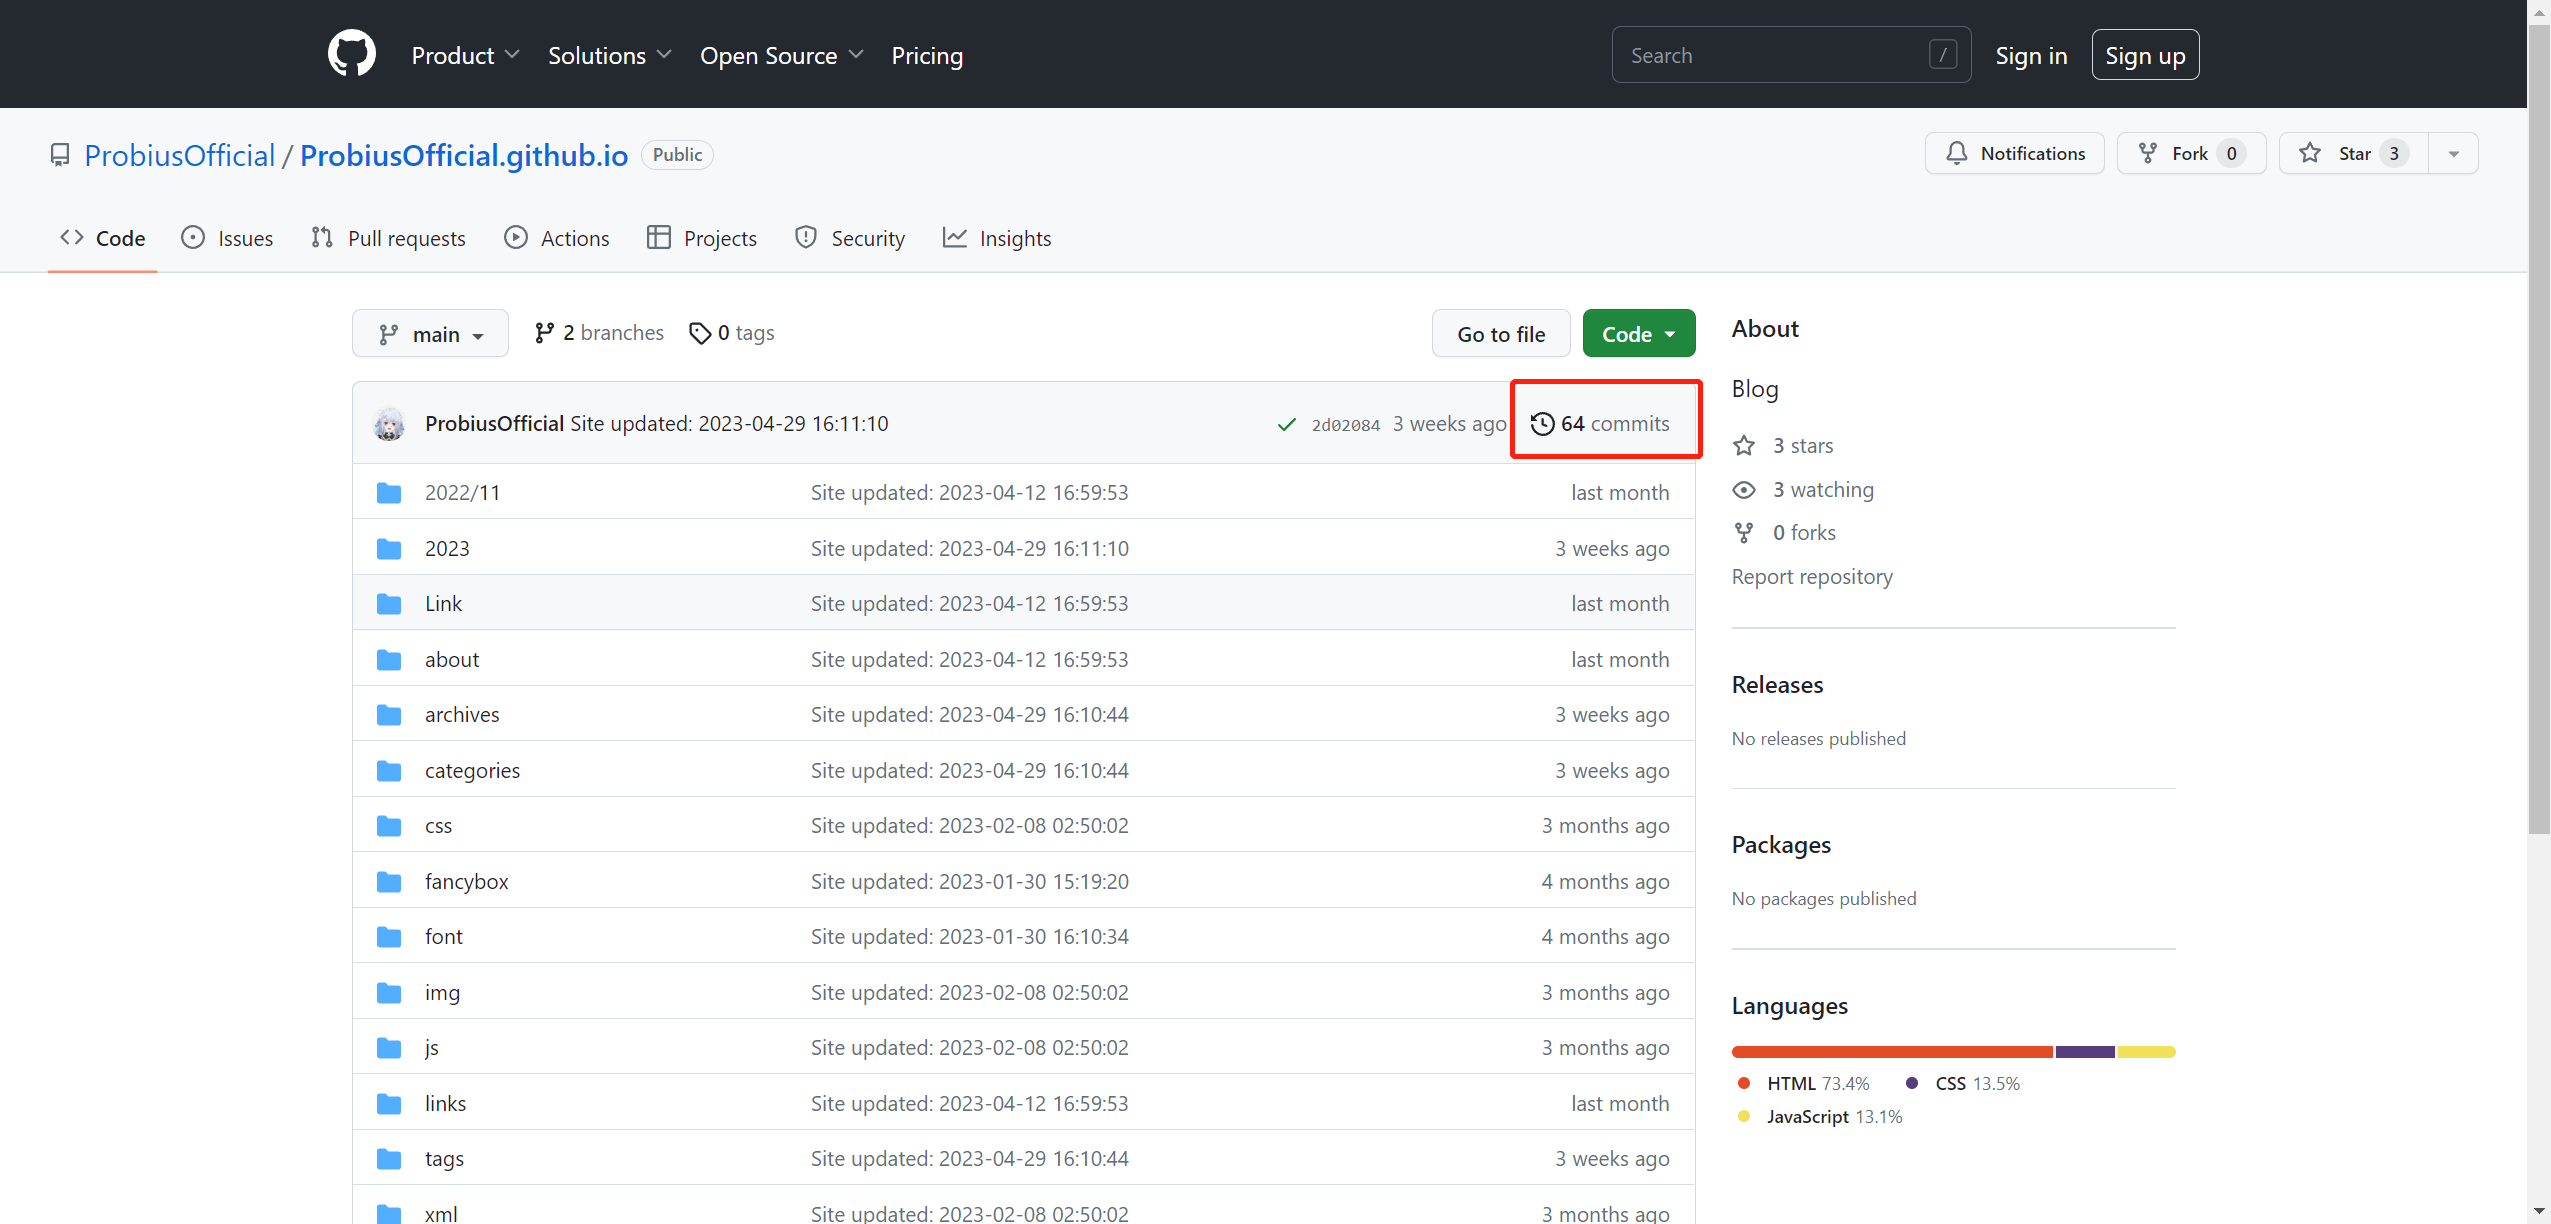The width and height of the screenshot is (2551, 1224).
Task: Open the 64 commits history
Action: (x=1601, y=424)
